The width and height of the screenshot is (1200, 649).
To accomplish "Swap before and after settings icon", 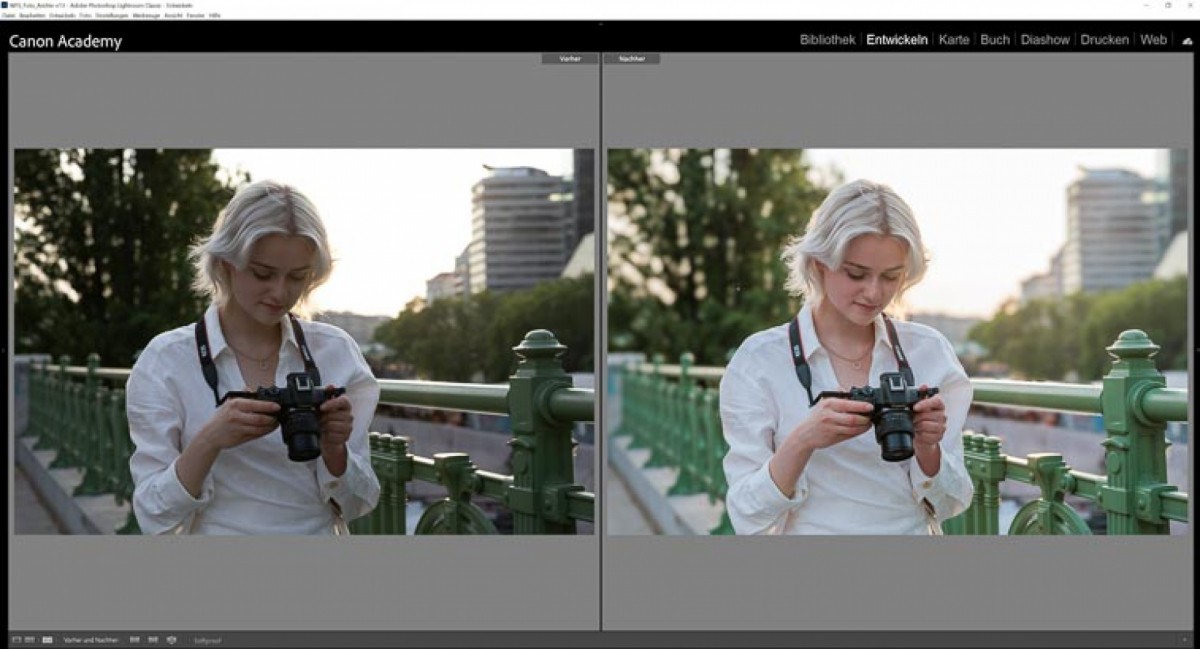I will point(171,639).
